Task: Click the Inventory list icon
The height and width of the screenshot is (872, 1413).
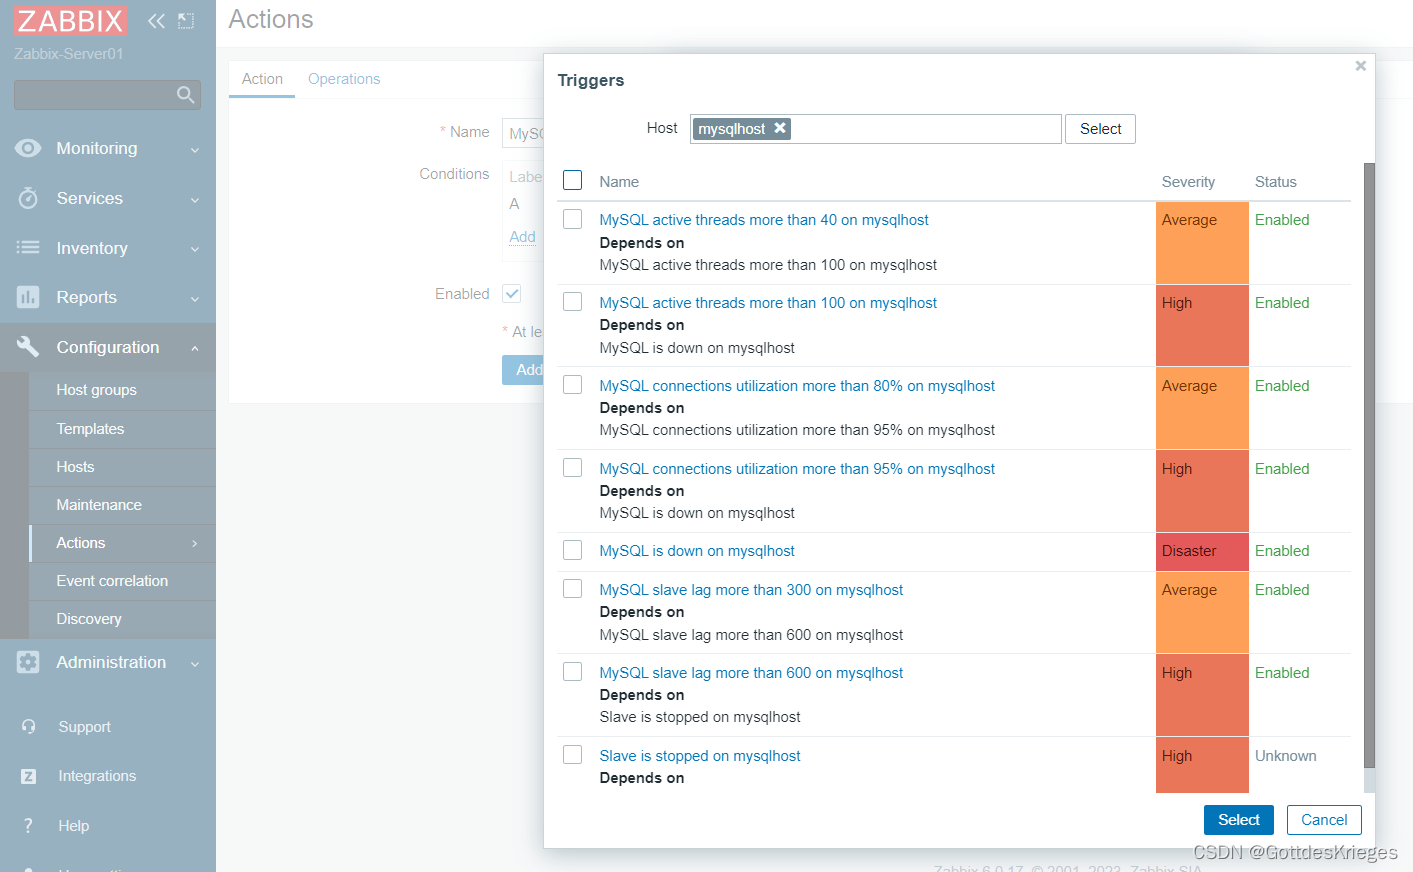Action: pos(28,247)
